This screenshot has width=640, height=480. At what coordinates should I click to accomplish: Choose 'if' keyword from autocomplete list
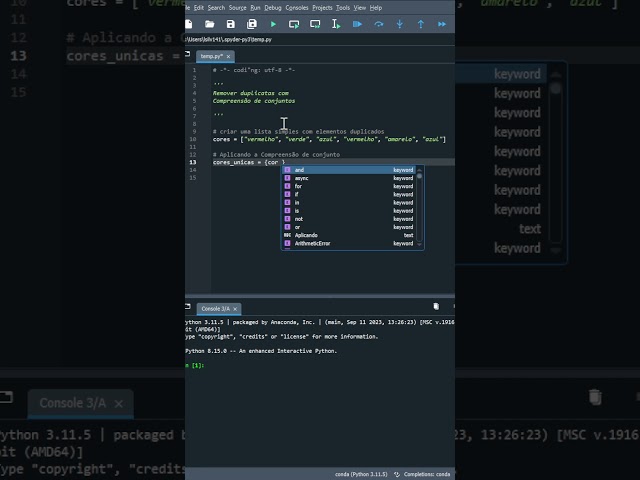[349, 194]
